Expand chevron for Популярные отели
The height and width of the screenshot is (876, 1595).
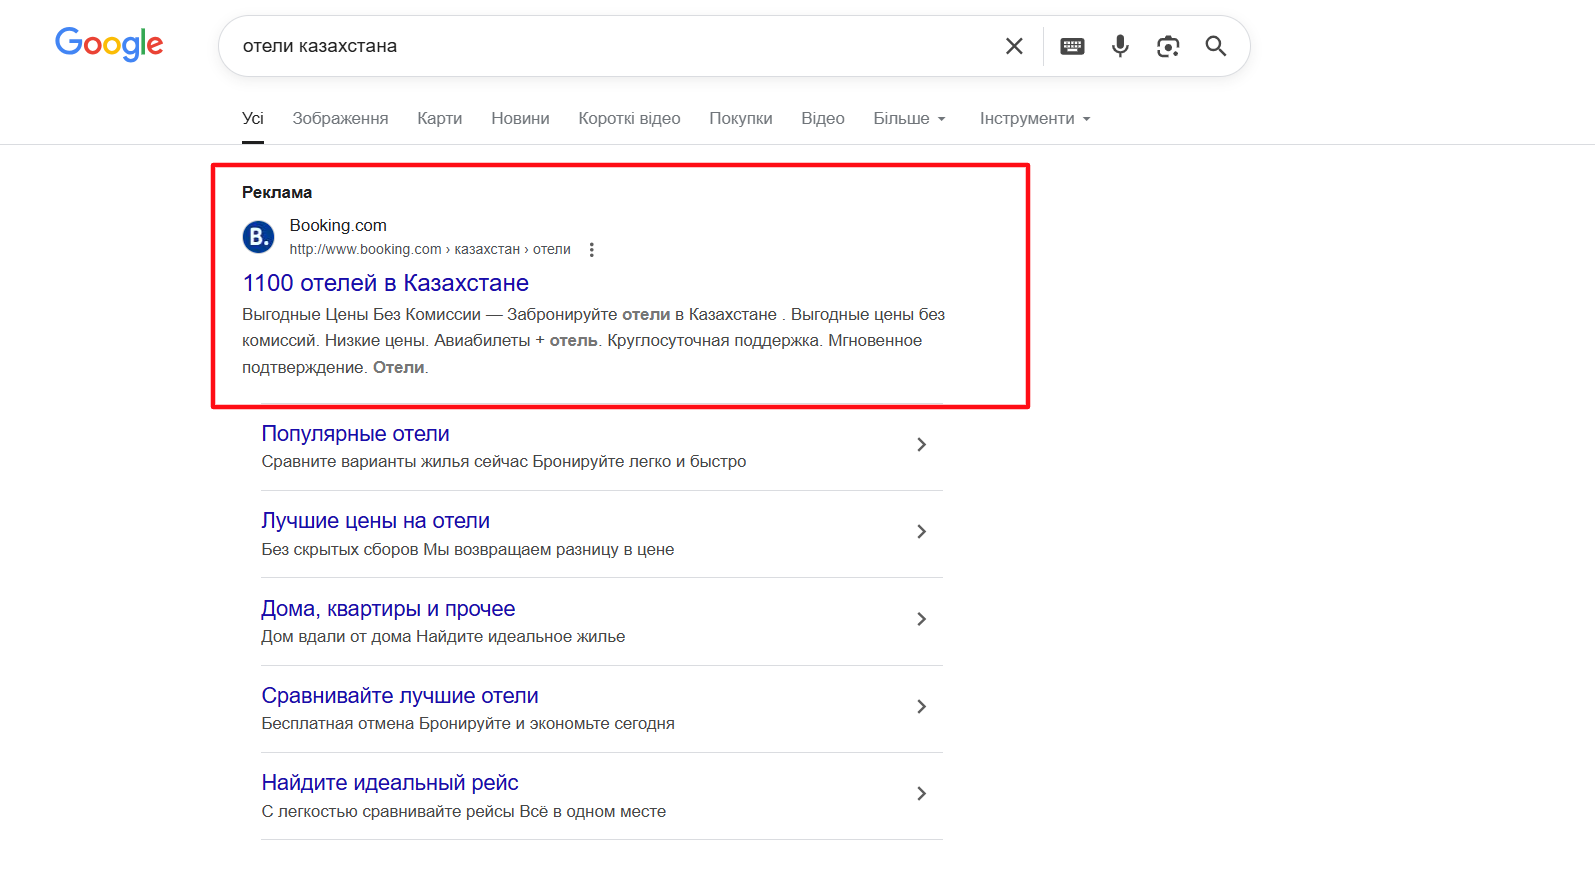[x=921, y=445]
